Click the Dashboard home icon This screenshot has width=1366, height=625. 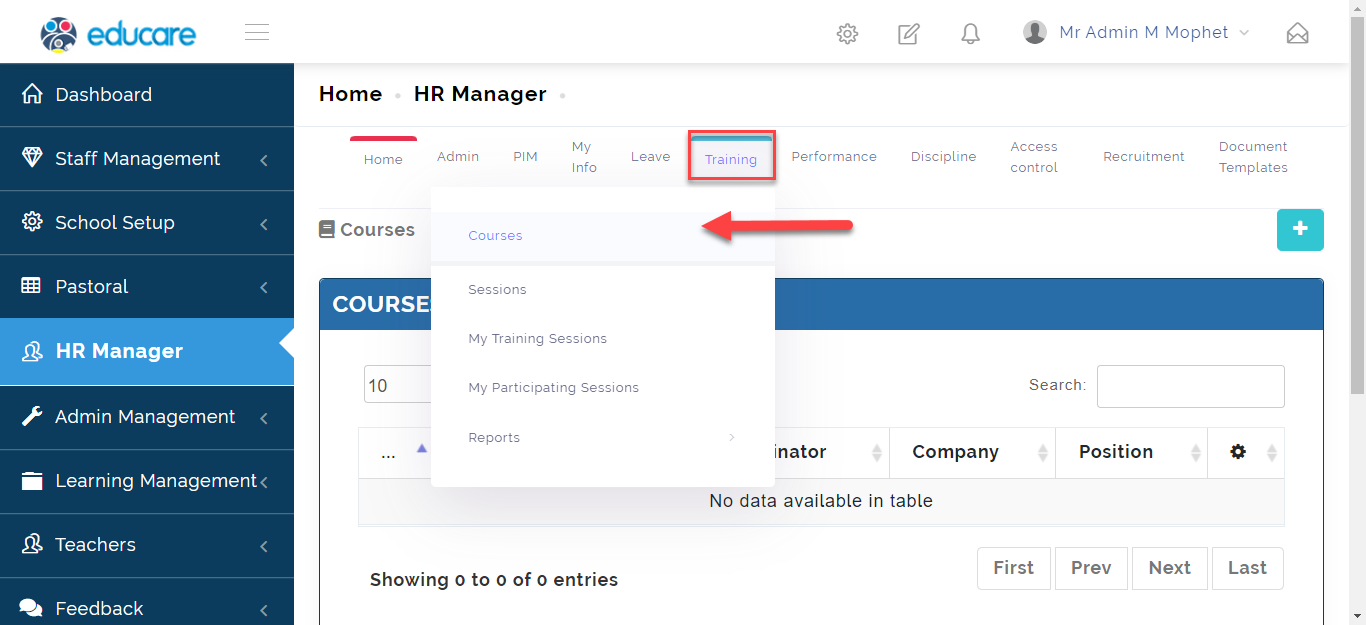[x=32, y=94]
